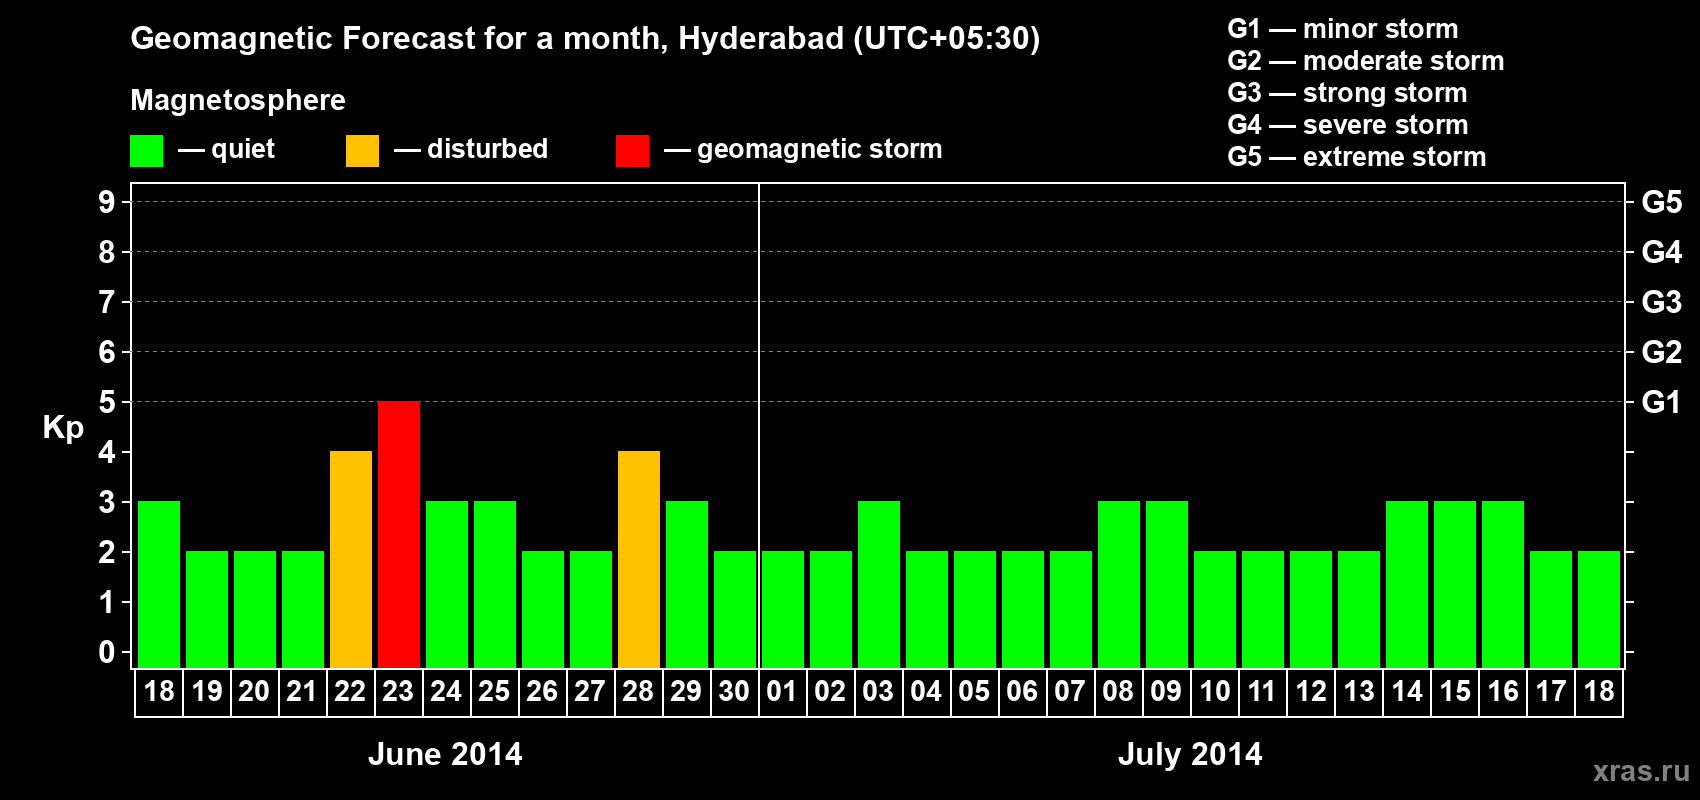The image size is (1700, 800).
Task: Click the Kp axis value 0
Action: [107, 652]
